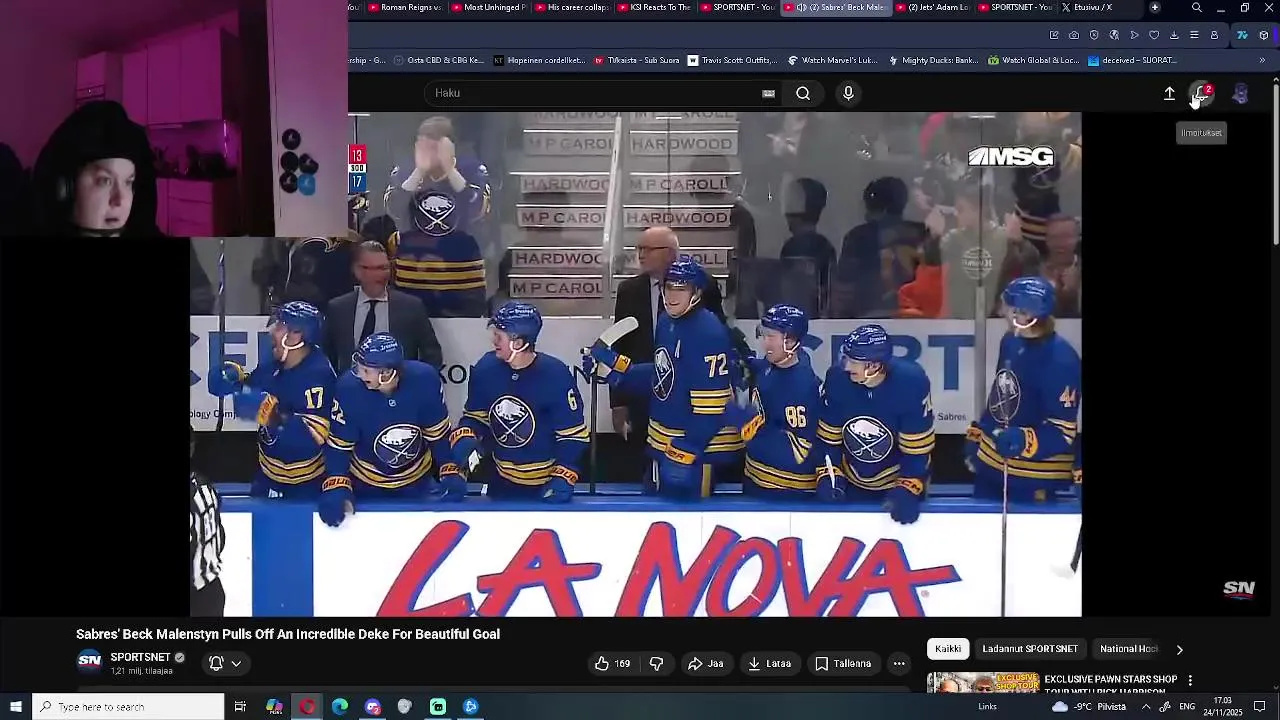The height and width of the screenshot is (720, 1280).
Task: Like the video (thumbs up, 169)
Action: point(612,663)
